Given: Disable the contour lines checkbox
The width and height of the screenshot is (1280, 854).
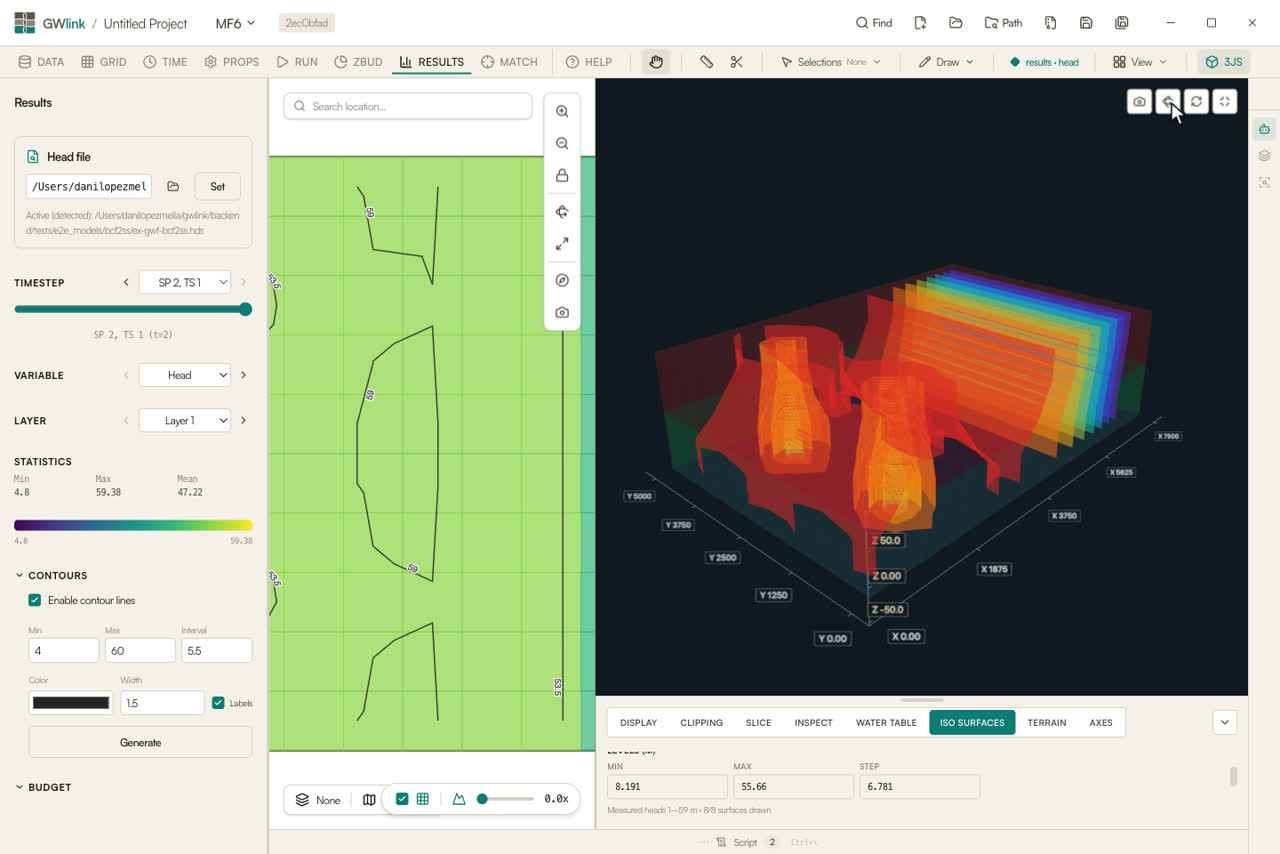Looking at the screenshot, I should (x=35, y=600).
